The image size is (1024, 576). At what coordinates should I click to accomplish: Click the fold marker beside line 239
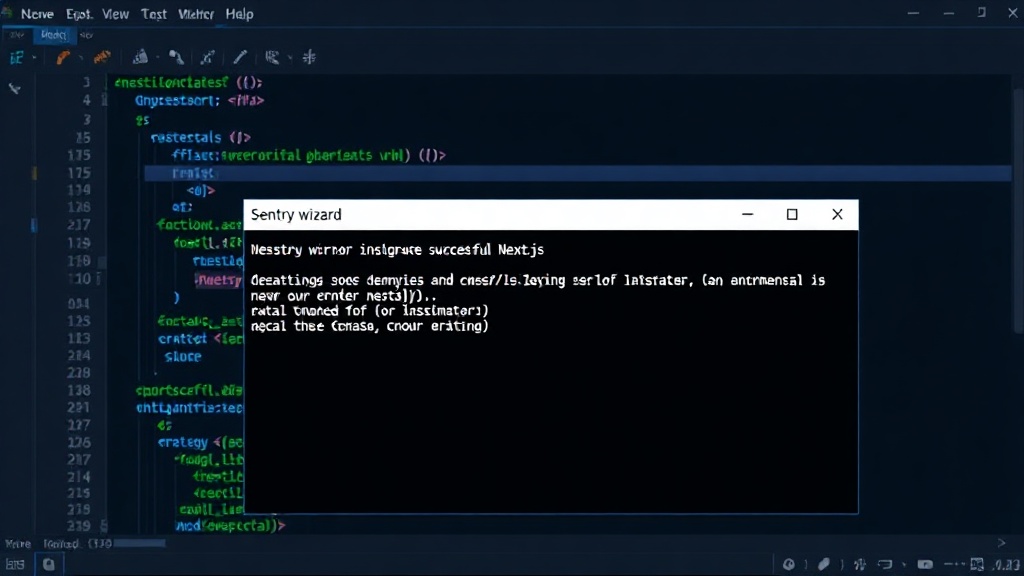pyautogui.click(x=104, y=526)
